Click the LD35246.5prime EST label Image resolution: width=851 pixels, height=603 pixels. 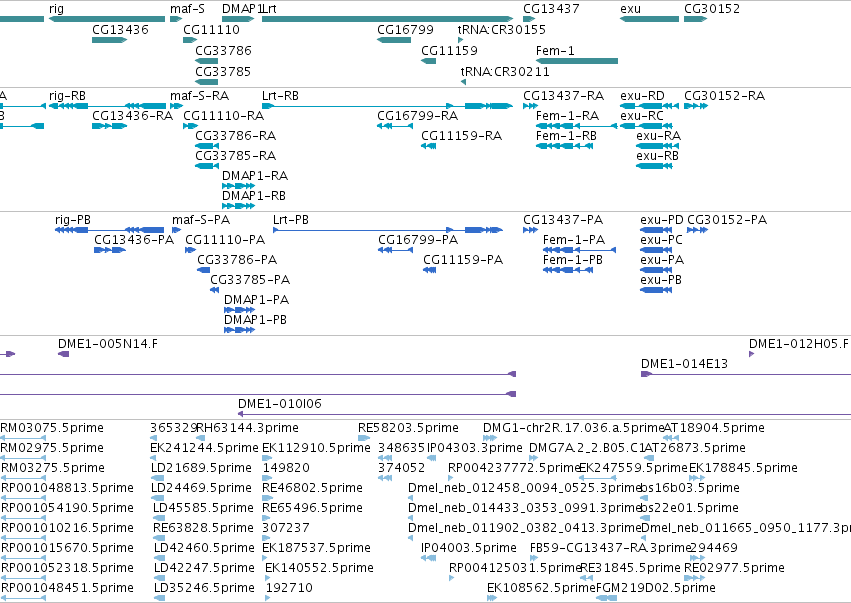click(x=204, y=588)
